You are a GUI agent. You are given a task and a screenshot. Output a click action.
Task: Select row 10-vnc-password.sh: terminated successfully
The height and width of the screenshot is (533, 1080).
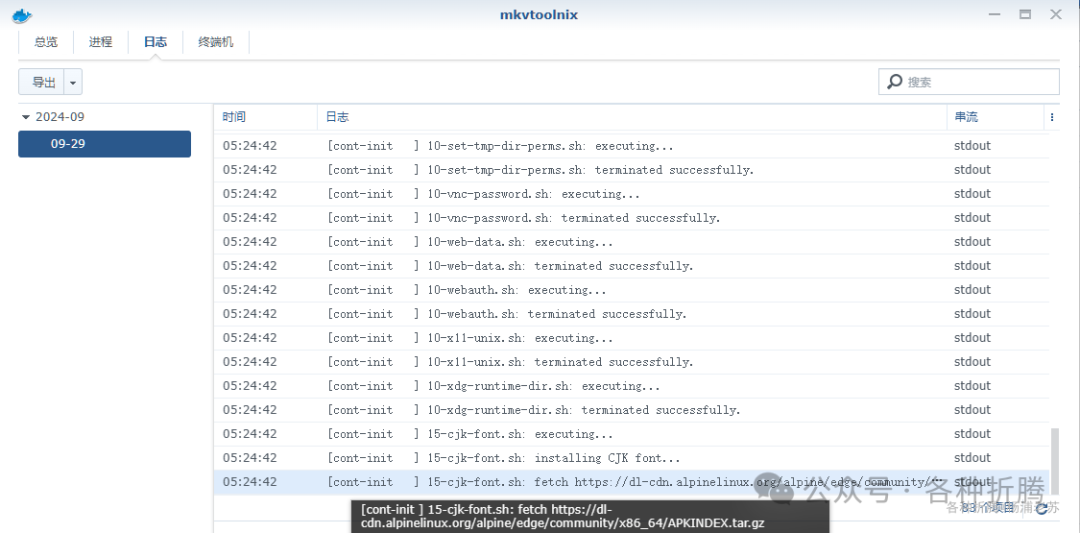[x=631, y=218]
